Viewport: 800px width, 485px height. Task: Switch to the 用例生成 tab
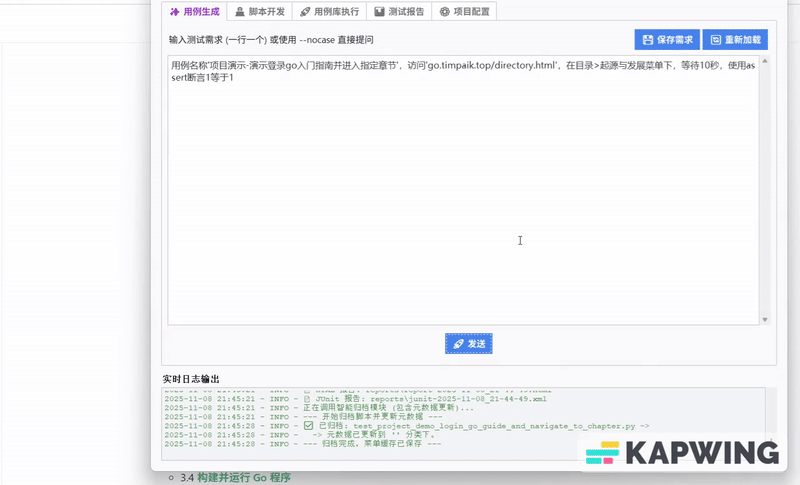194,11
